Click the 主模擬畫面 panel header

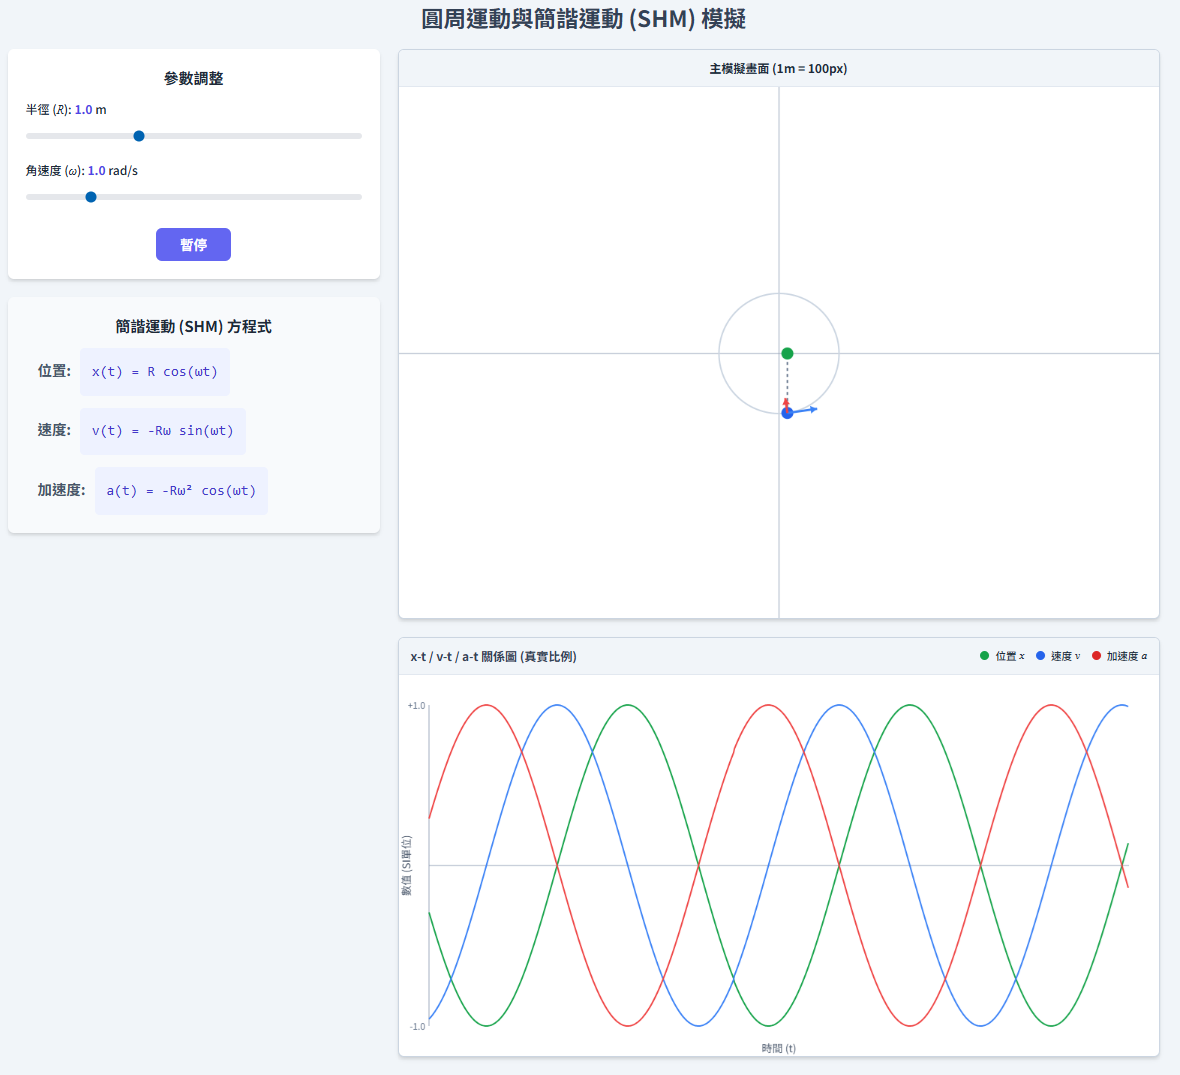click(x=778, y=69)
